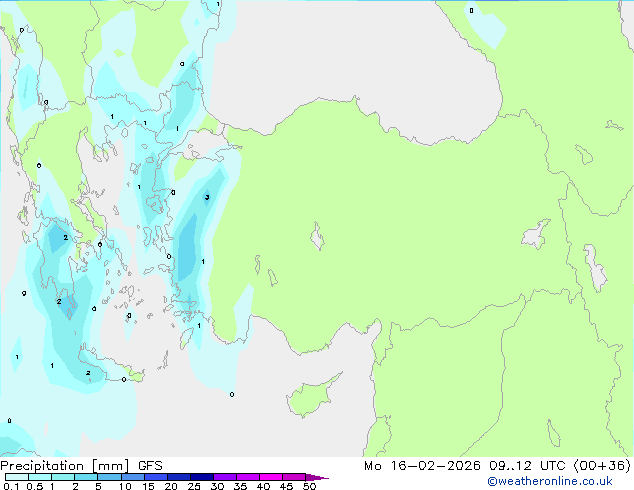The height and width of the screenshot is (490, 634).
Task: Click the legend swatch between 0.1 and 0.5
Action: (x=17, y=477)
